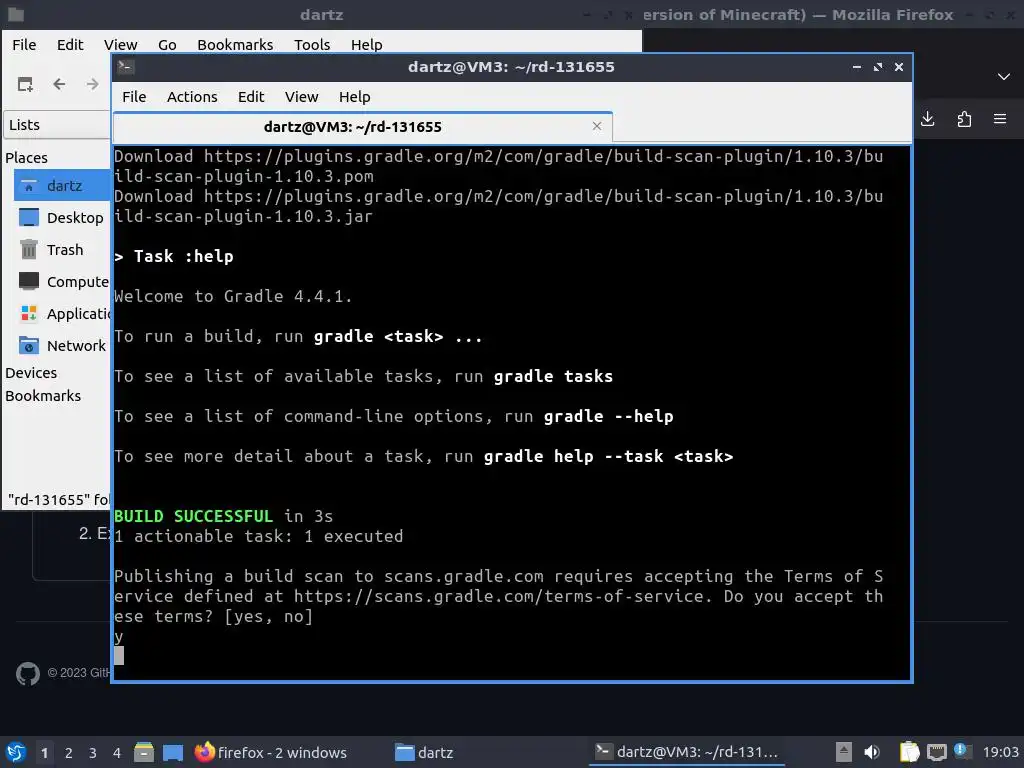Open the terminal Help menu
The image size is (1024, 768).
coord(355,97)
